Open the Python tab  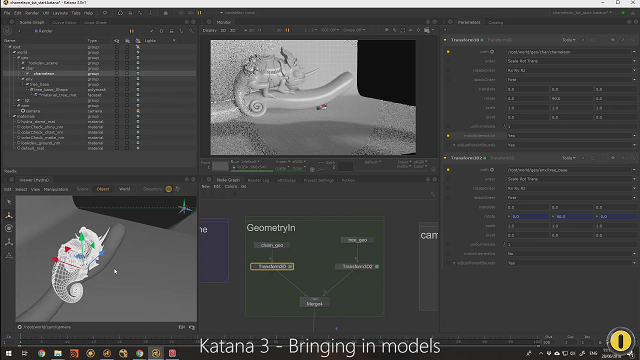click(348, 180)
